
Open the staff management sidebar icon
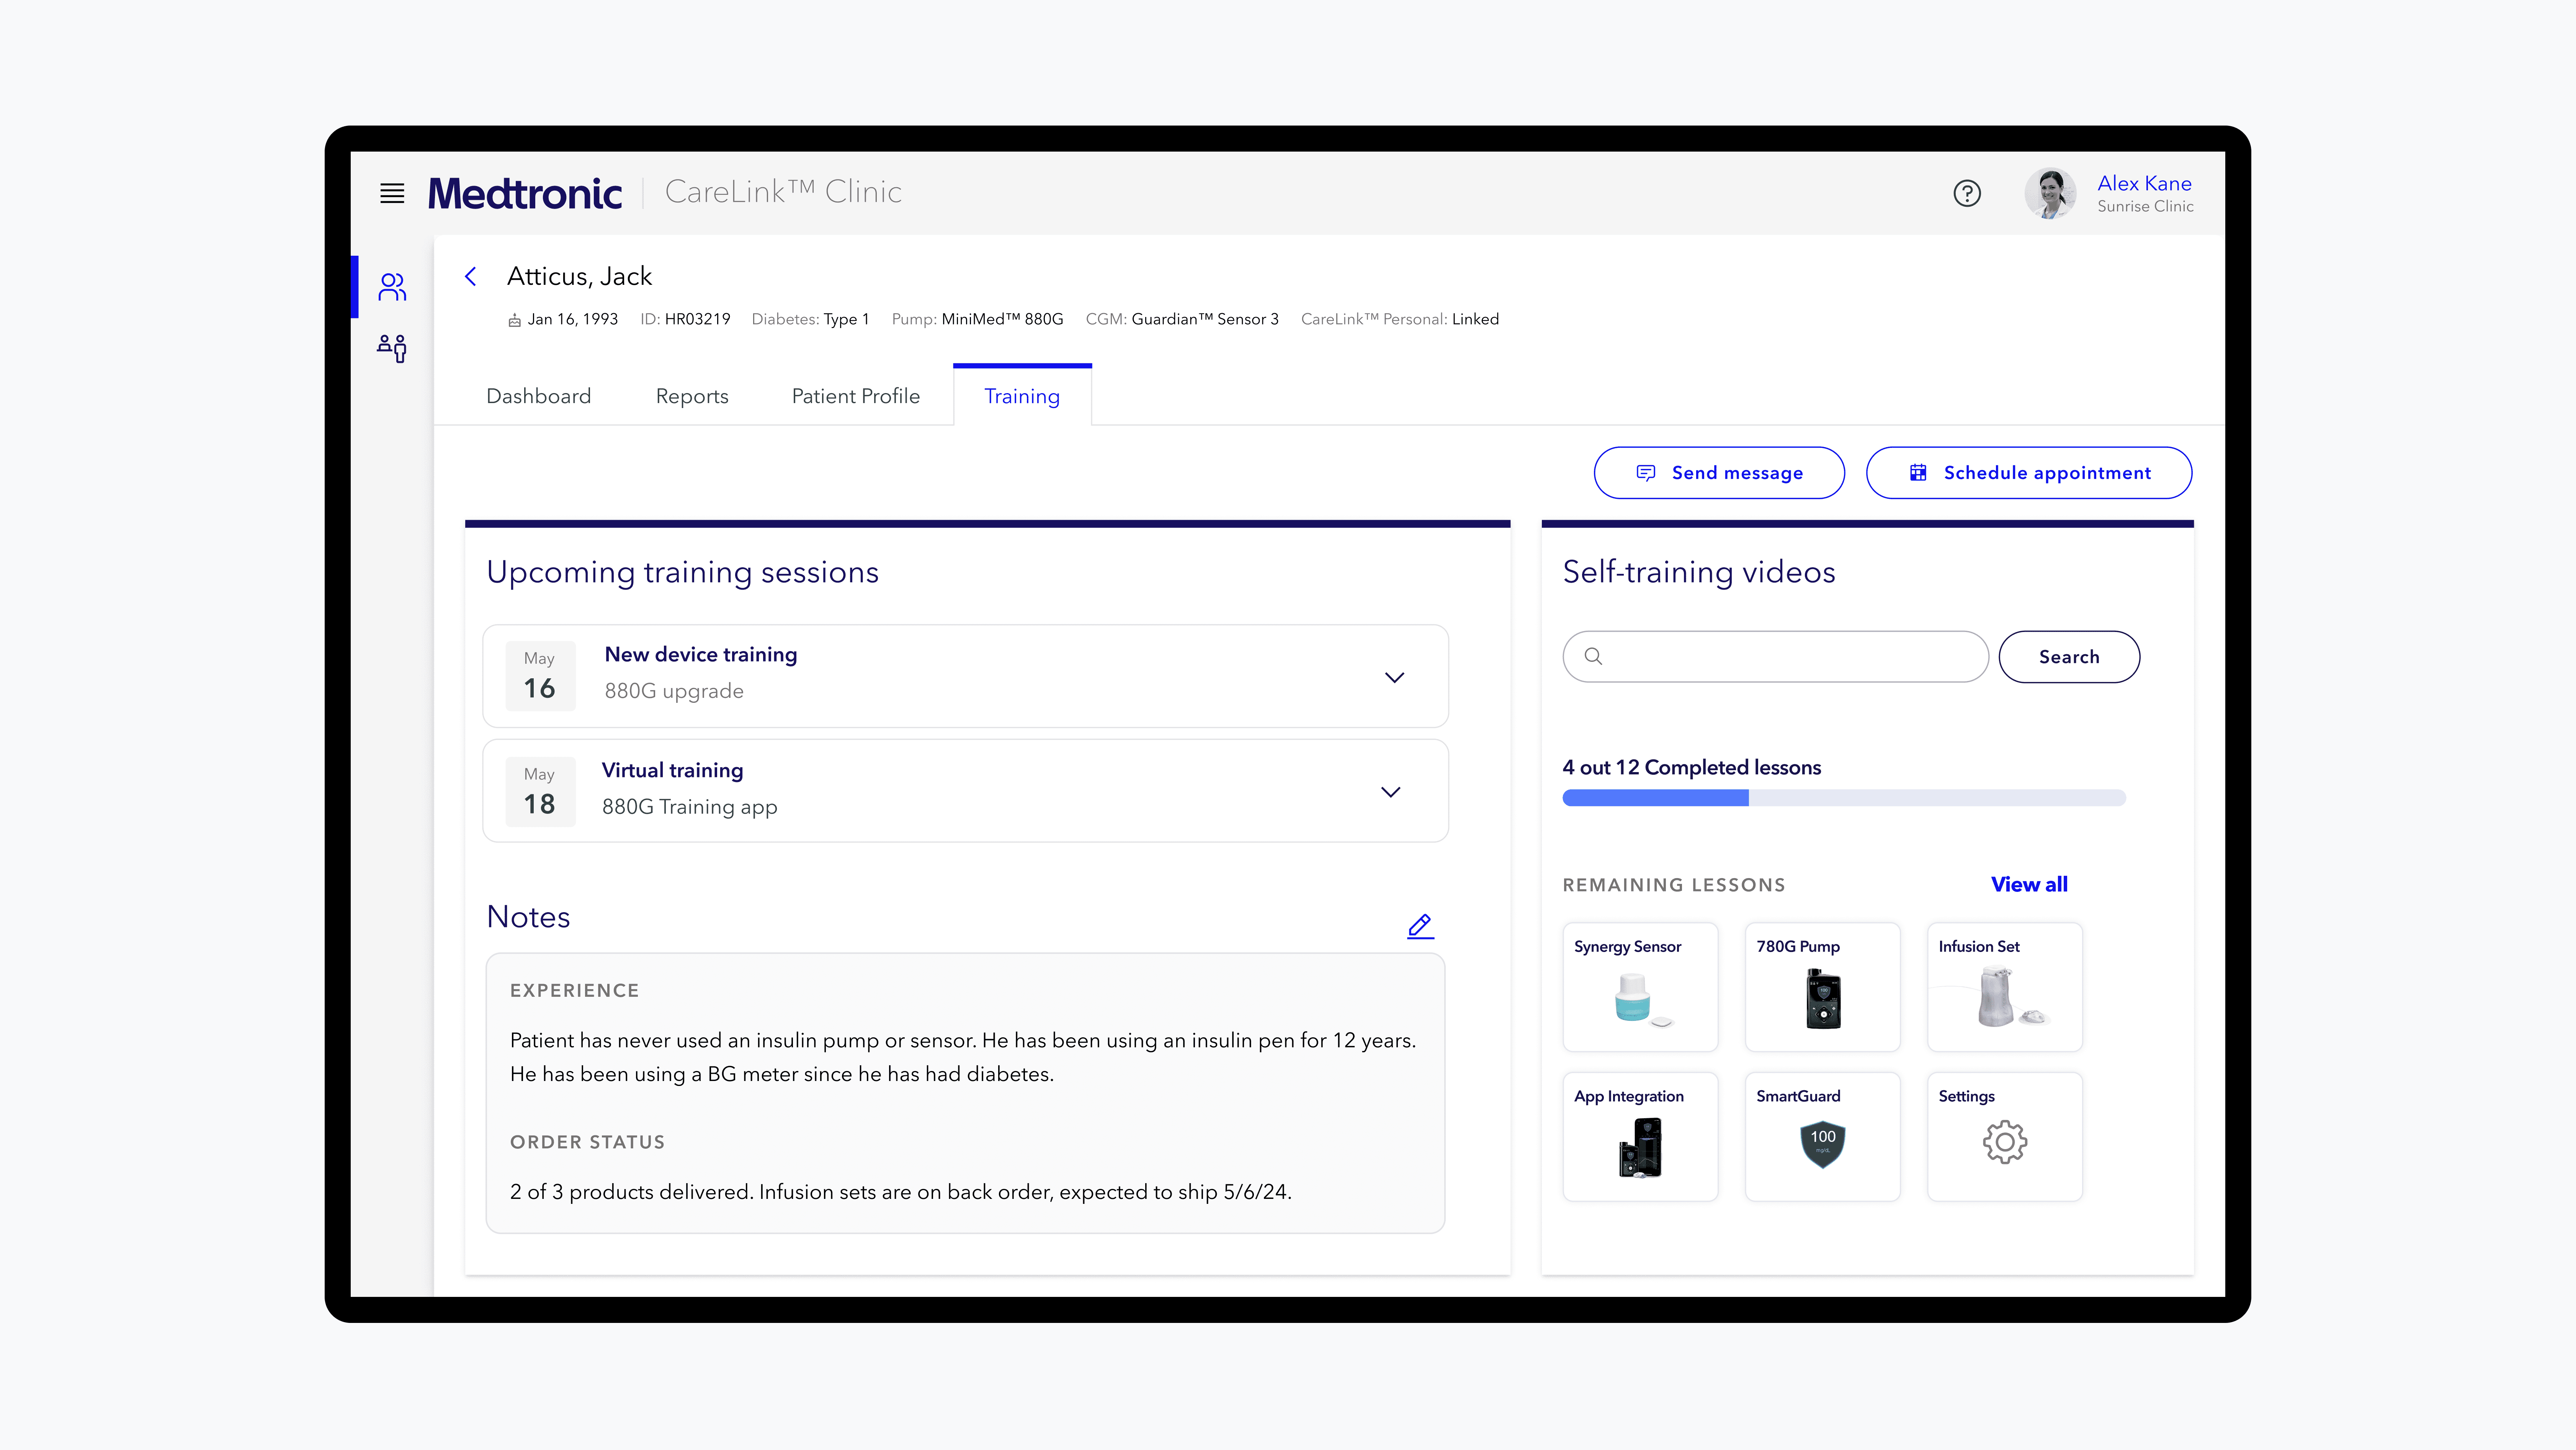(392, 348)
